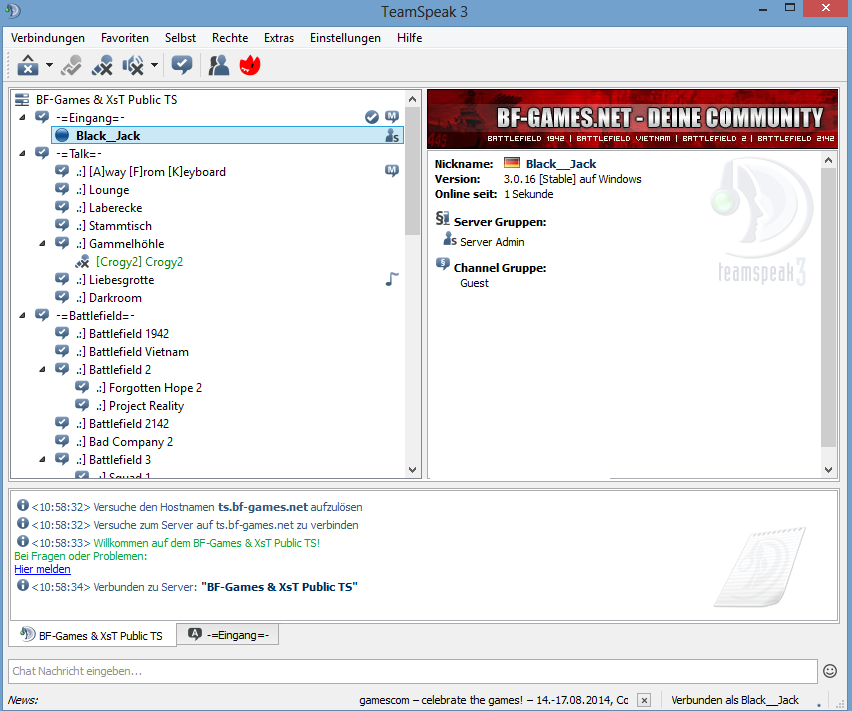
Task: Collapse the Gammelhöhle channel
Action: click(42, 243)
